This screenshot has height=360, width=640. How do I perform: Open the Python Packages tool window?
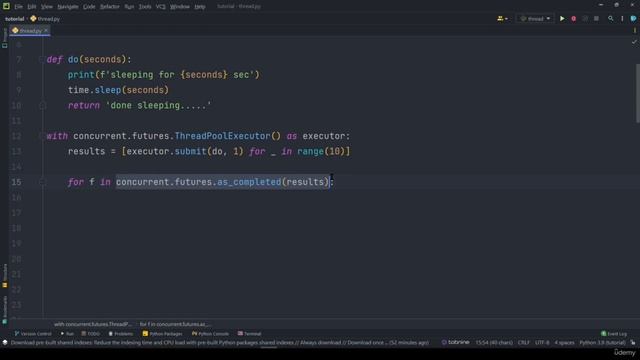point(162,334)
